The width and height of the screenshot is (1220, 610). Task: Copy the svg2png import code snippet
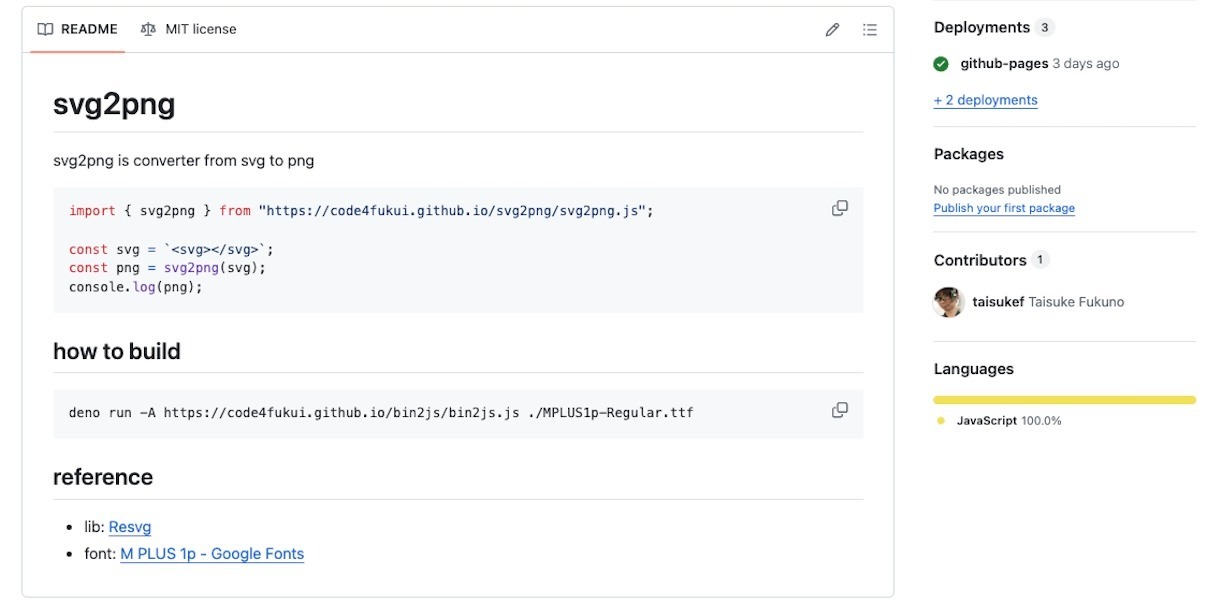(840, 208)
